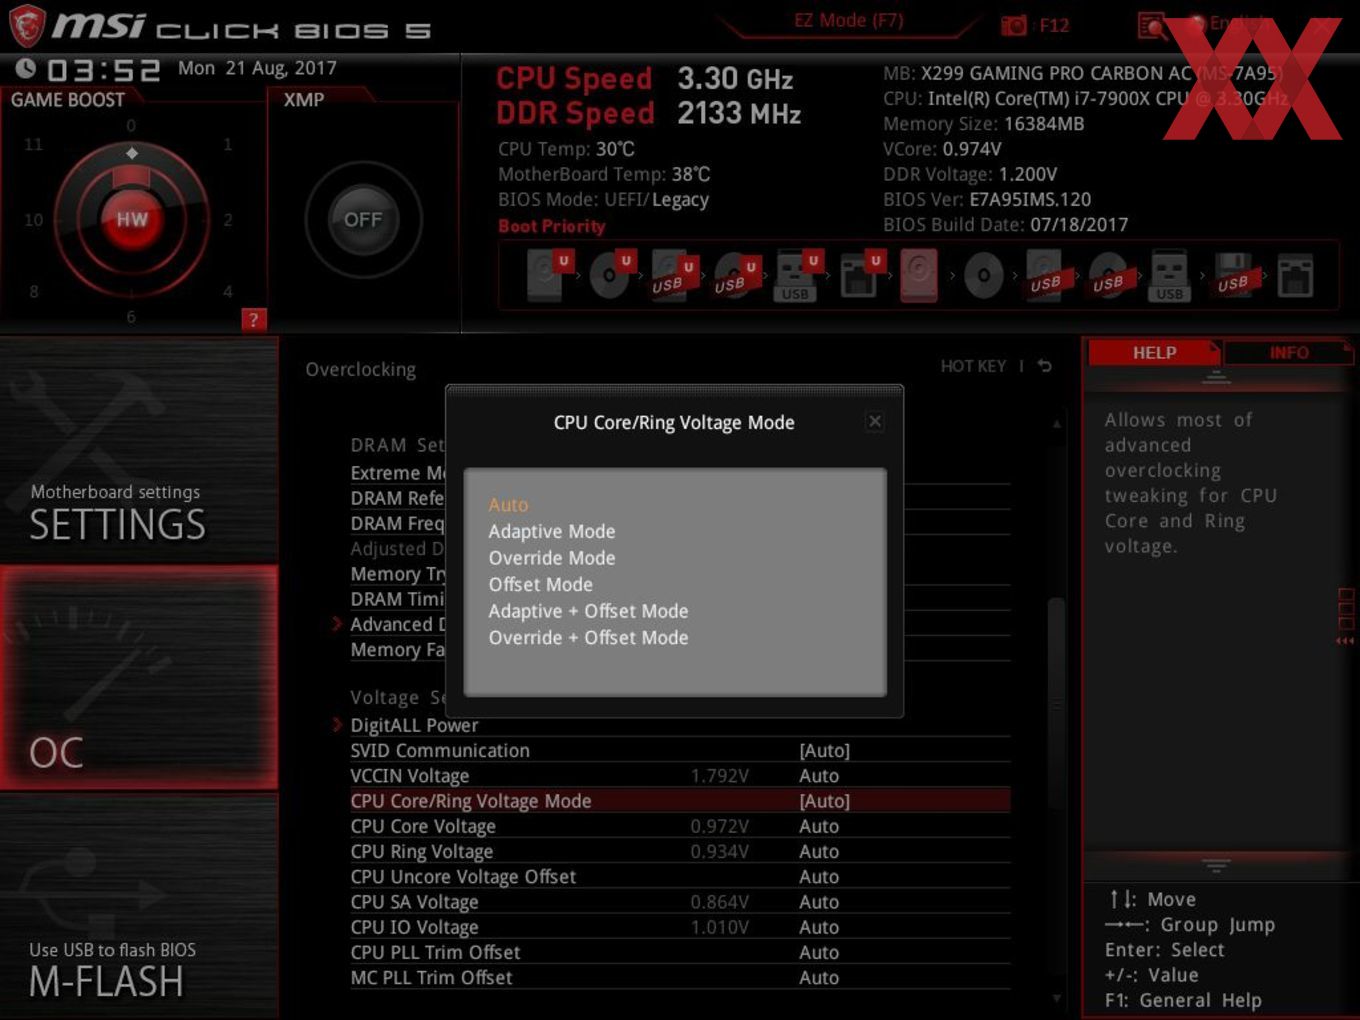Toggle the XMP OFF button
Image resolution: width=1360 pixels, height=1020 pixels.
(x=363, y=220)
